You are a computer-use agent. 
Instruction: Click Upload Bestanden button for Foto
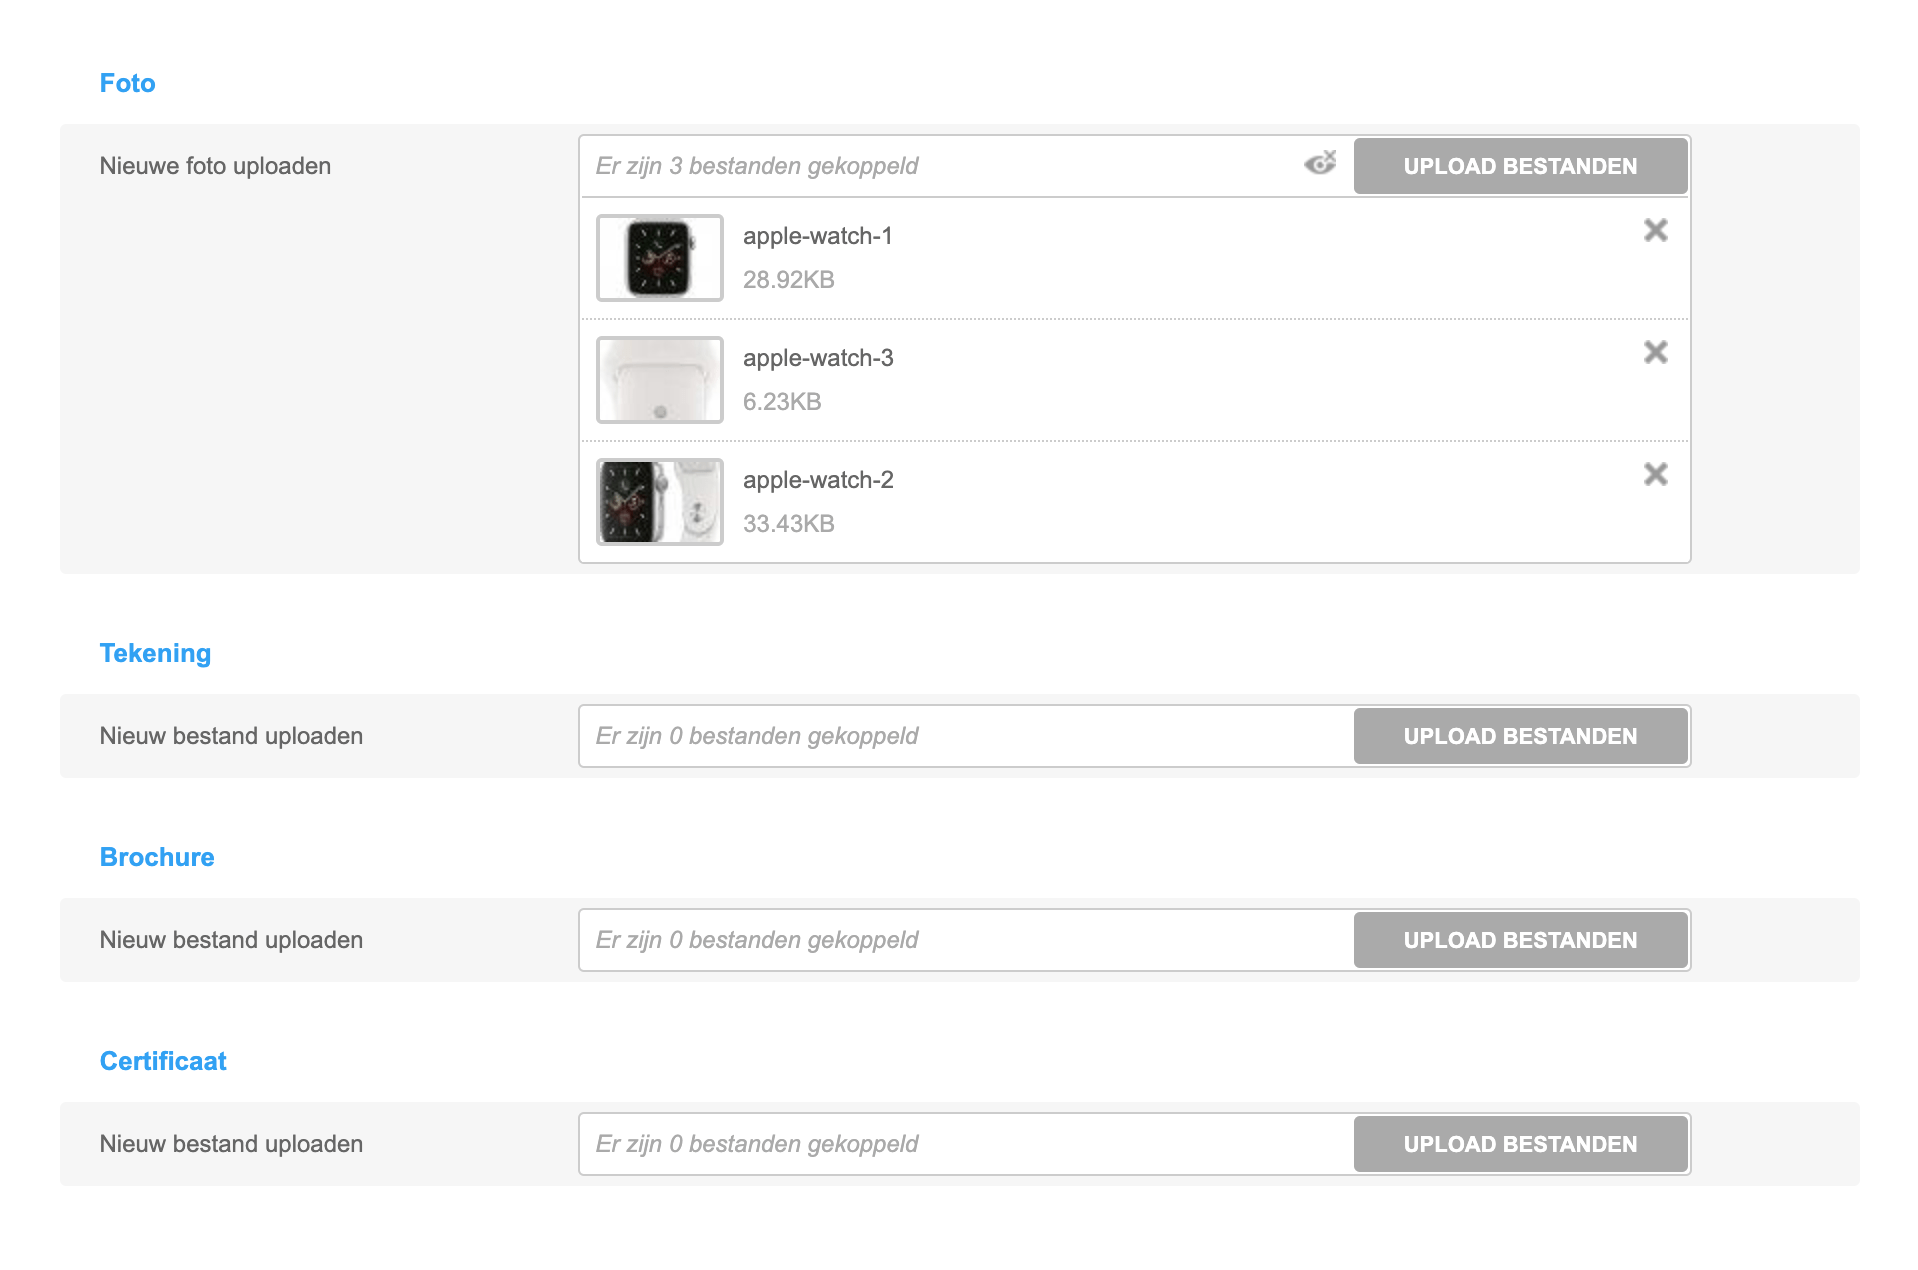pos(1520,166)
